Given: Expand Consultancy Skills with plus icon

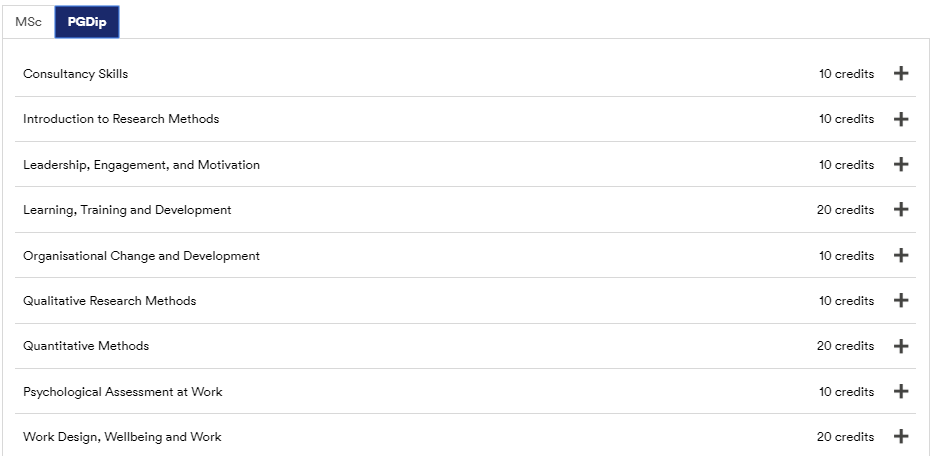Looking at the screenshot, I should [x=901, y=73].
